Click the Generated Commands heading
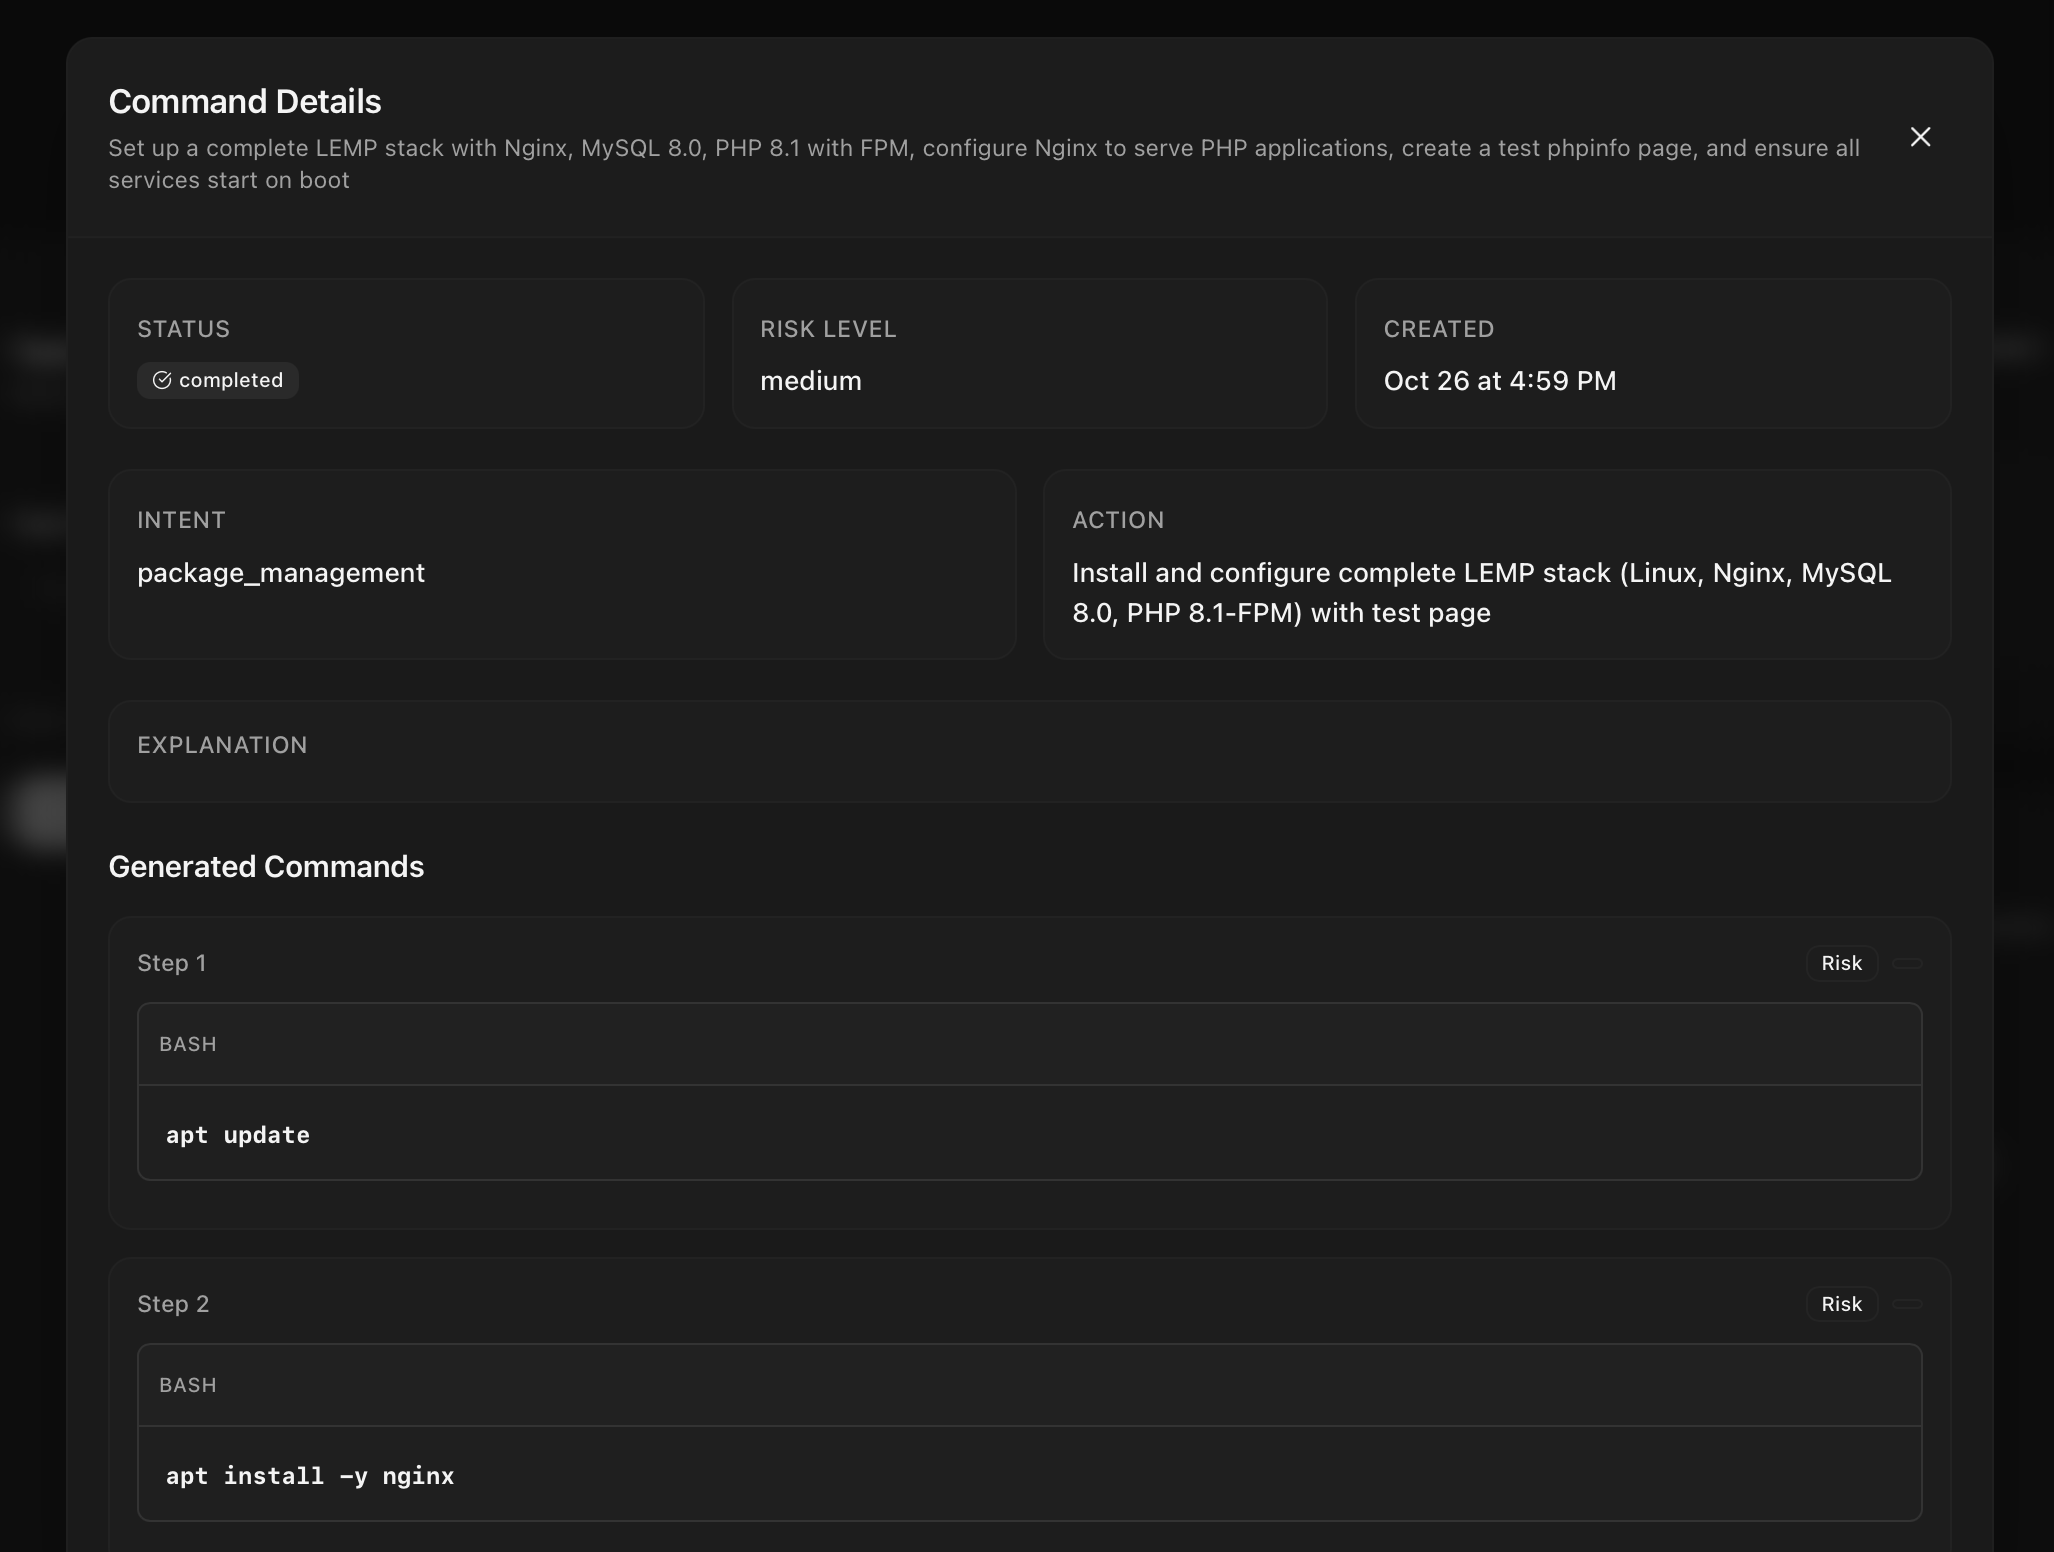This screenshot has height=1552, width=2054. pos(266,866)
